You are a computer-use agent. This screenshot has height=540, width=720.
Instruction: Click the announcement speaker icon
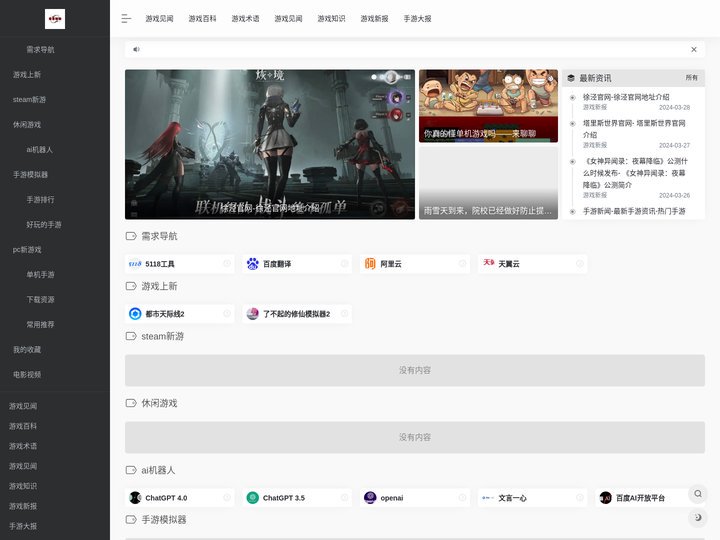pos(136,49)
